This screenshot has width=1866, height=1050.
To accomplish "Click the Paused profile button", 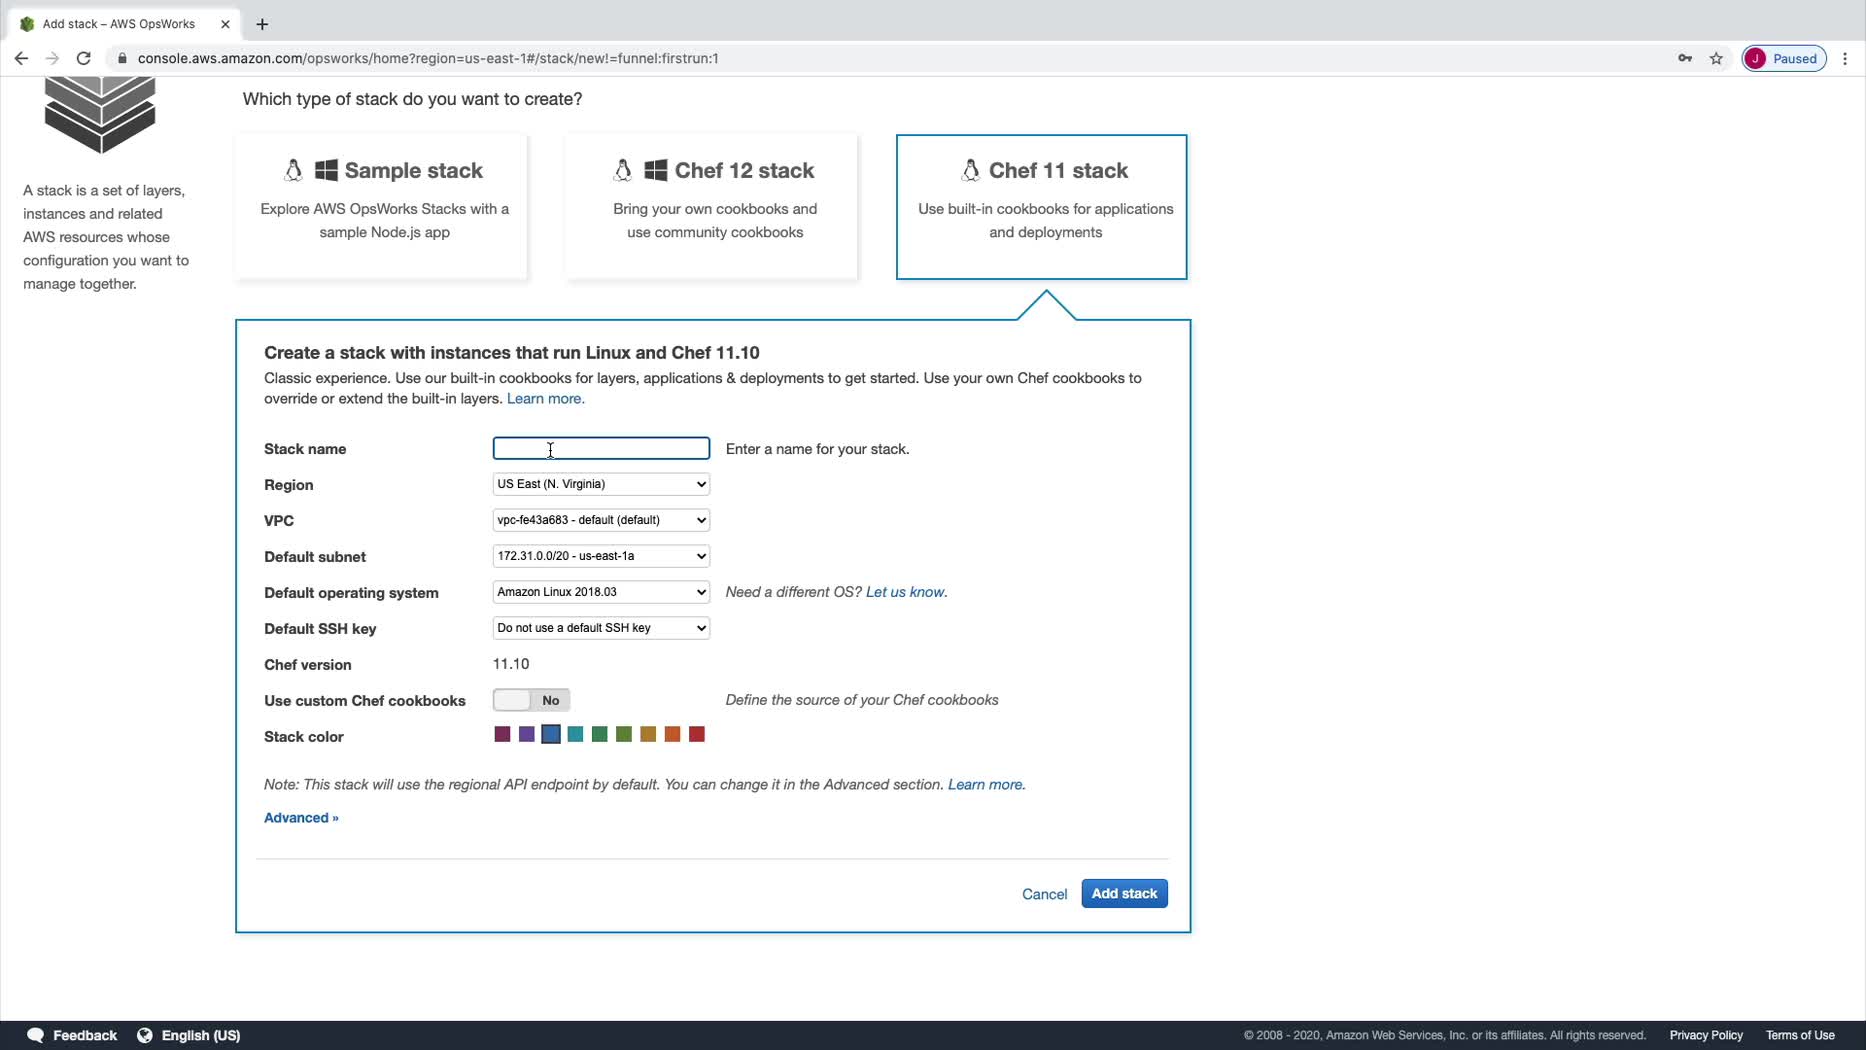I will click(1785, 58).
